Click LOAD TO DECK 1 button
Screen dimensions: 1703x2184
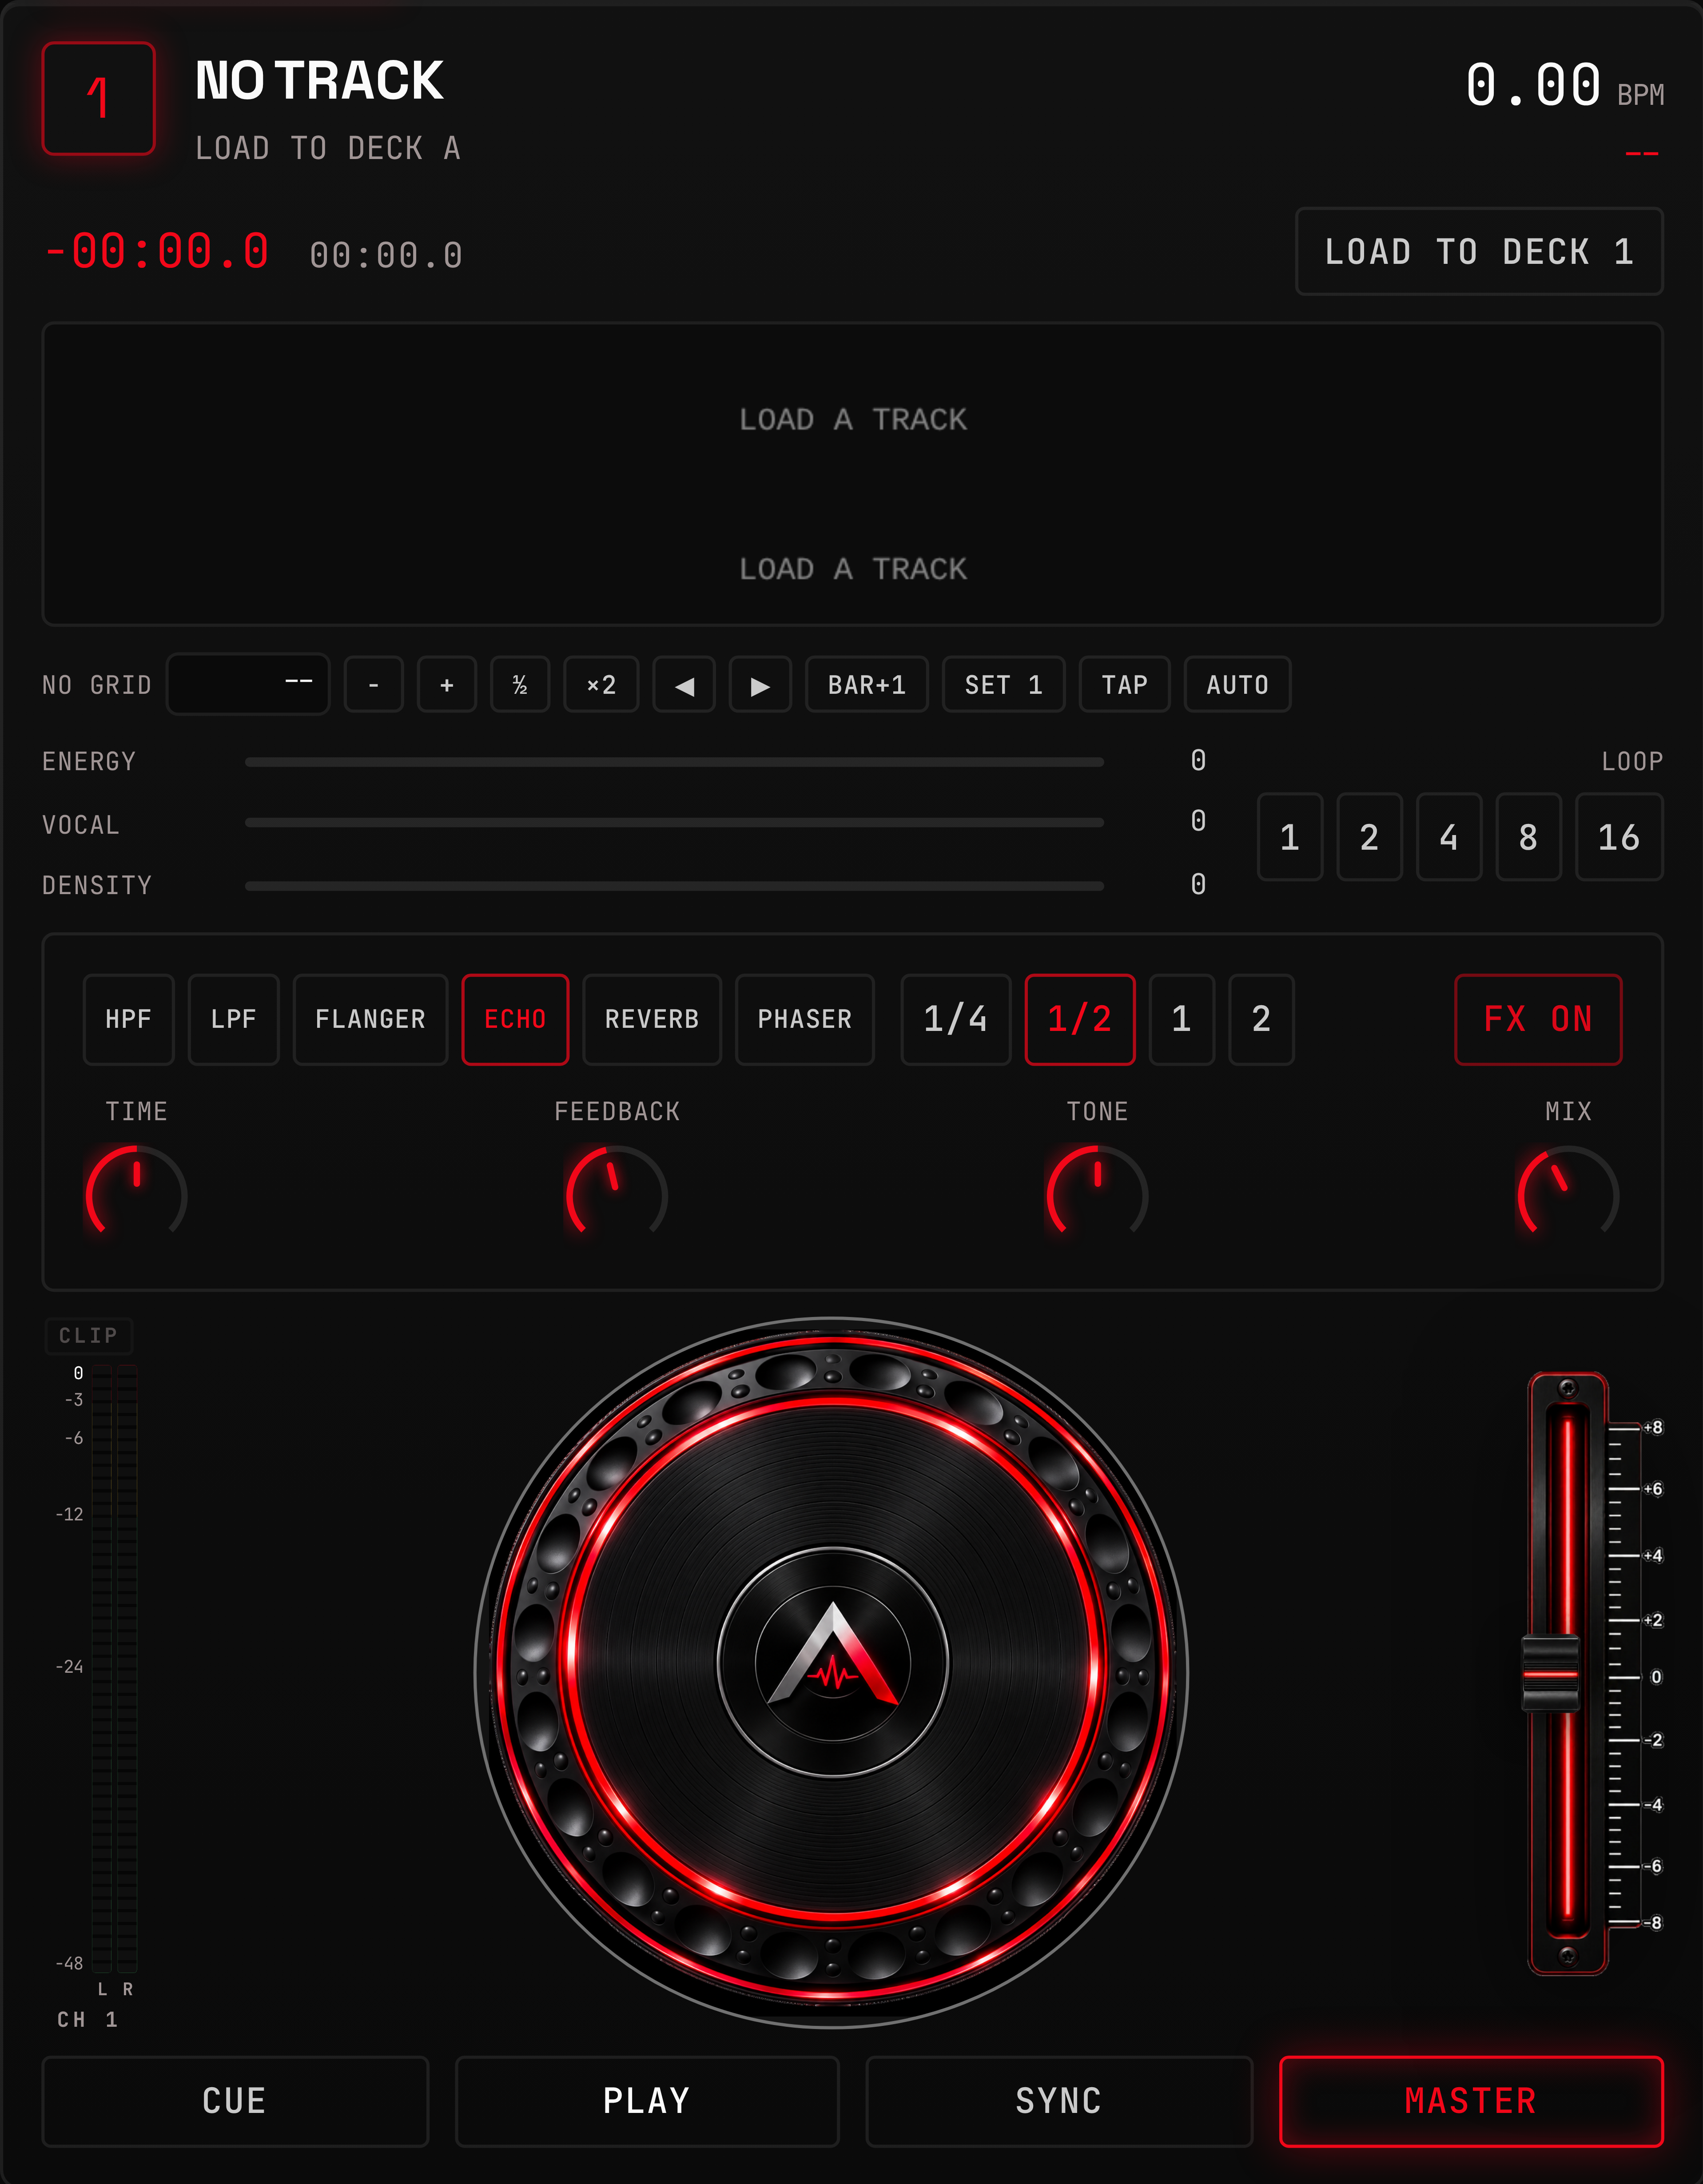pos(1479,252)
